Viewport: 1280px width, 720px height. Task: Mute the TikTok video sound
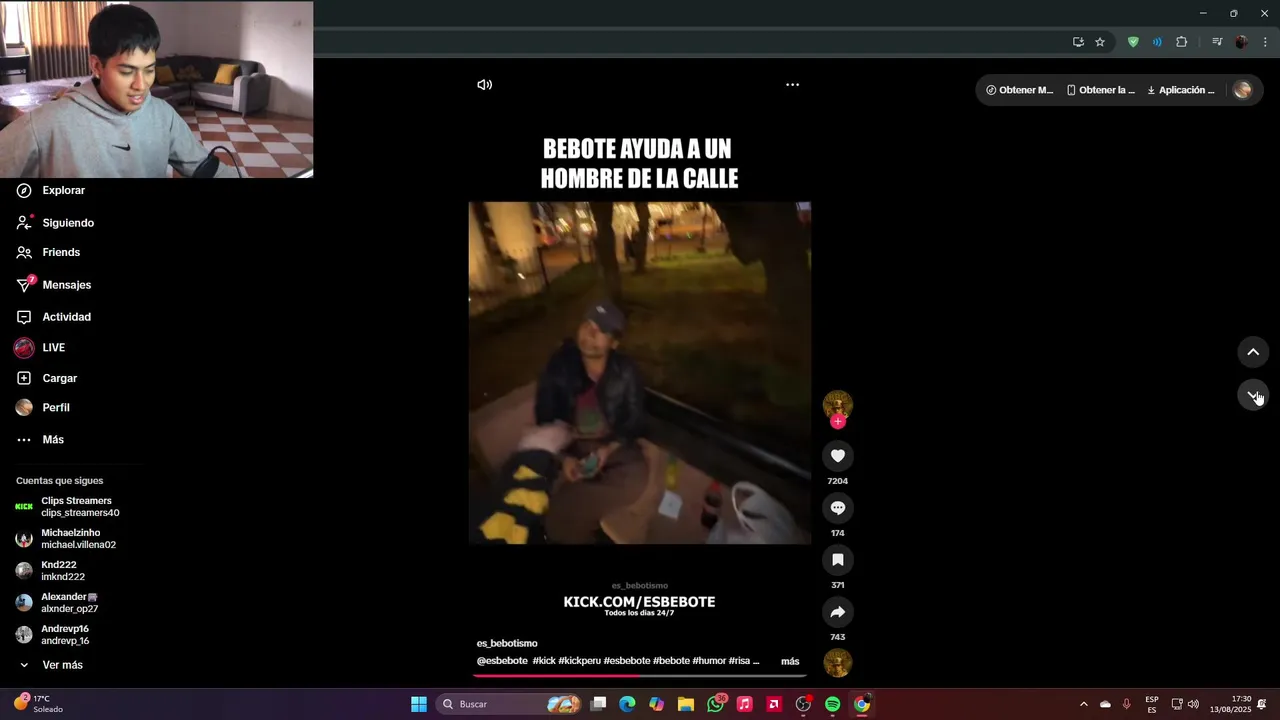pyautogui.click(x=484, y=85)
